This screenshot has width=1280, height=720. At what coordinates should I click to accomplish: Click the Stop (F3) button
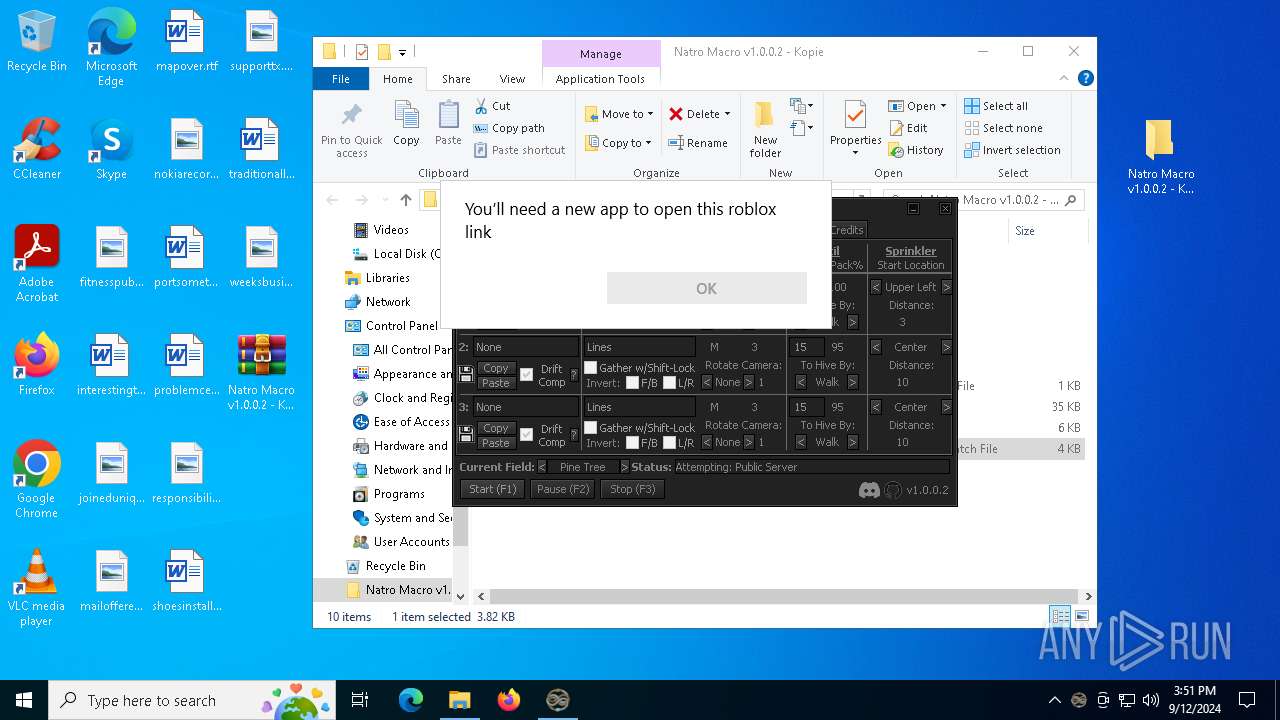click(633, 489)
